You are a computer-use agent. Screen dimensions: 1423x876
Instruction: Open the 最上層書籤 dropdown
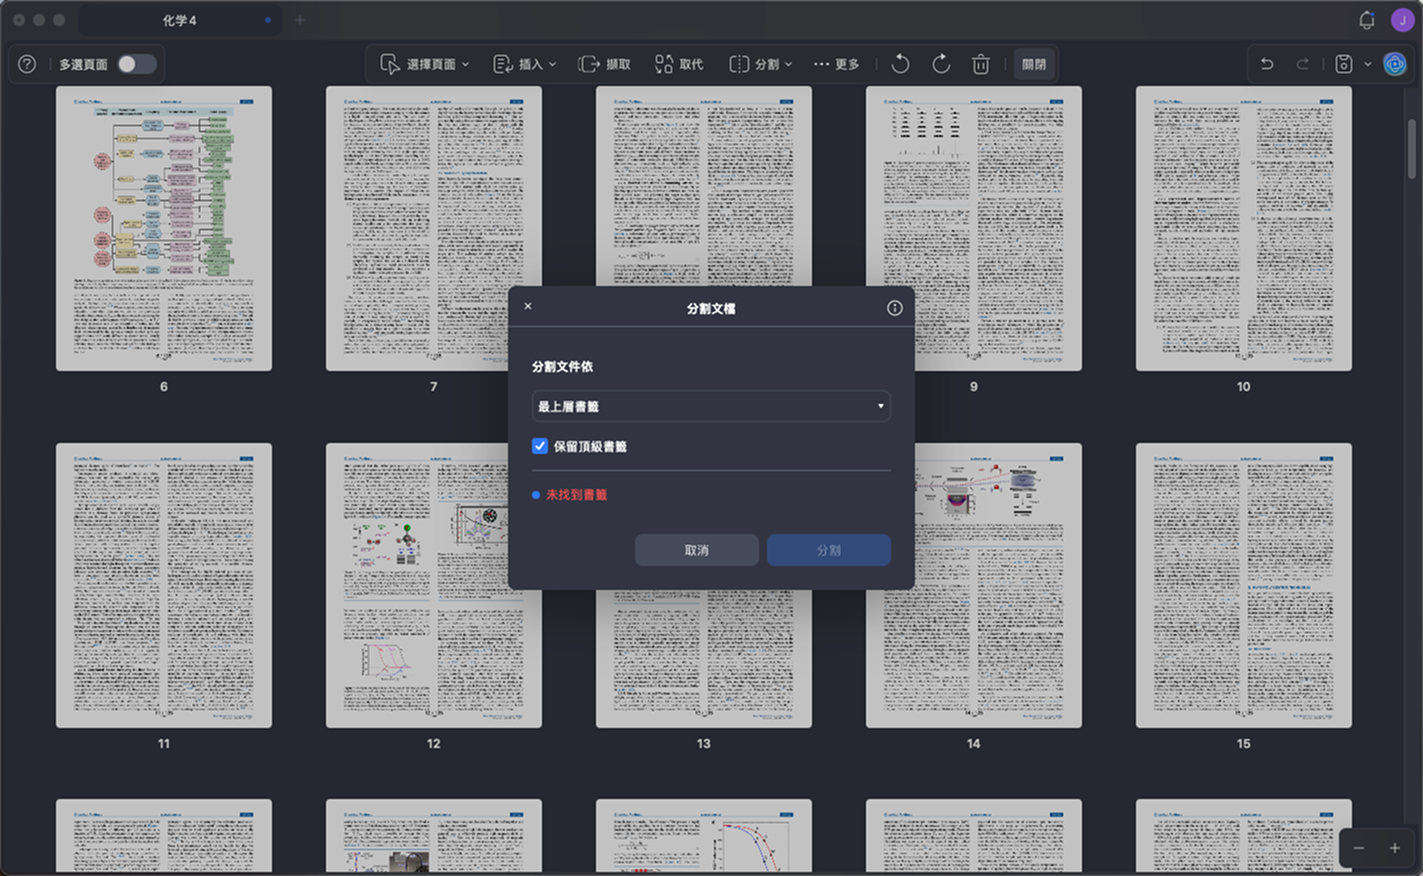click(x=711, y=406)
